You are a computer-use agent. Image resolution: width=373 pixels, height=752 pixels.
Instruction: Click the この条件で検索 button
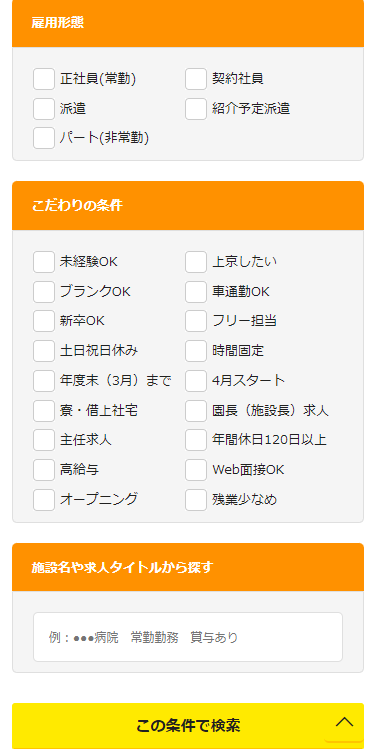187,726
